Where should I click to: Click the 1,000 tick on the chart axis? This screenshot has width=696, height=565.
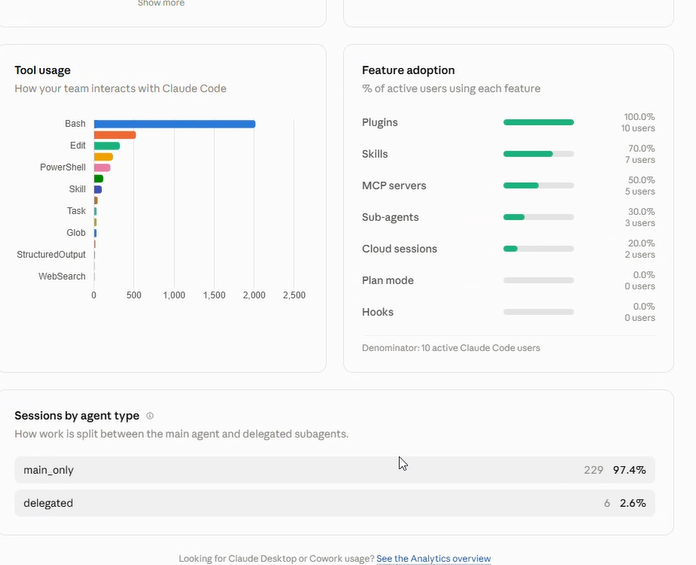coord(174,295)
